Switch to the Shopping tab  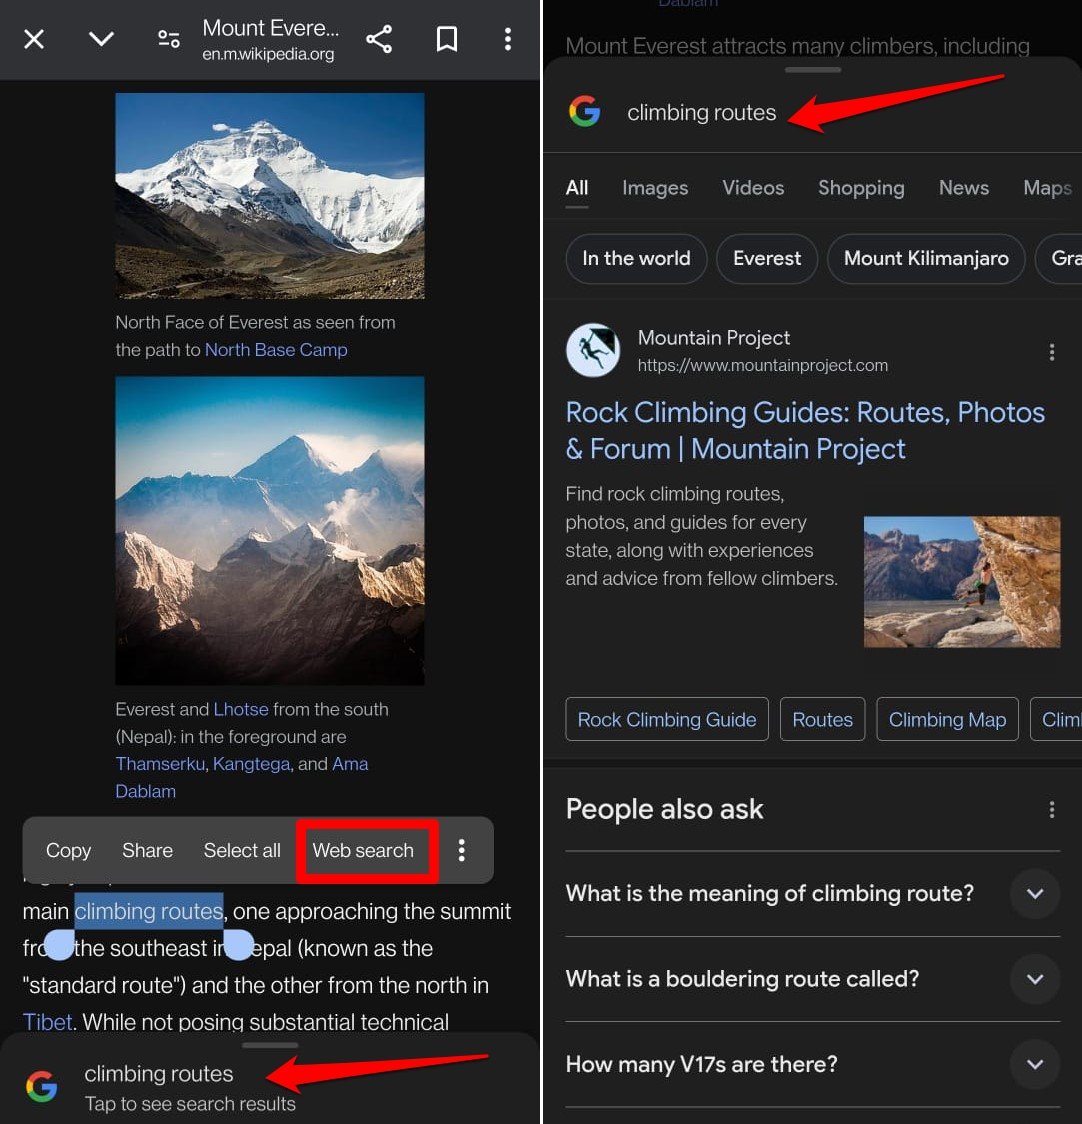pos(861,188)
